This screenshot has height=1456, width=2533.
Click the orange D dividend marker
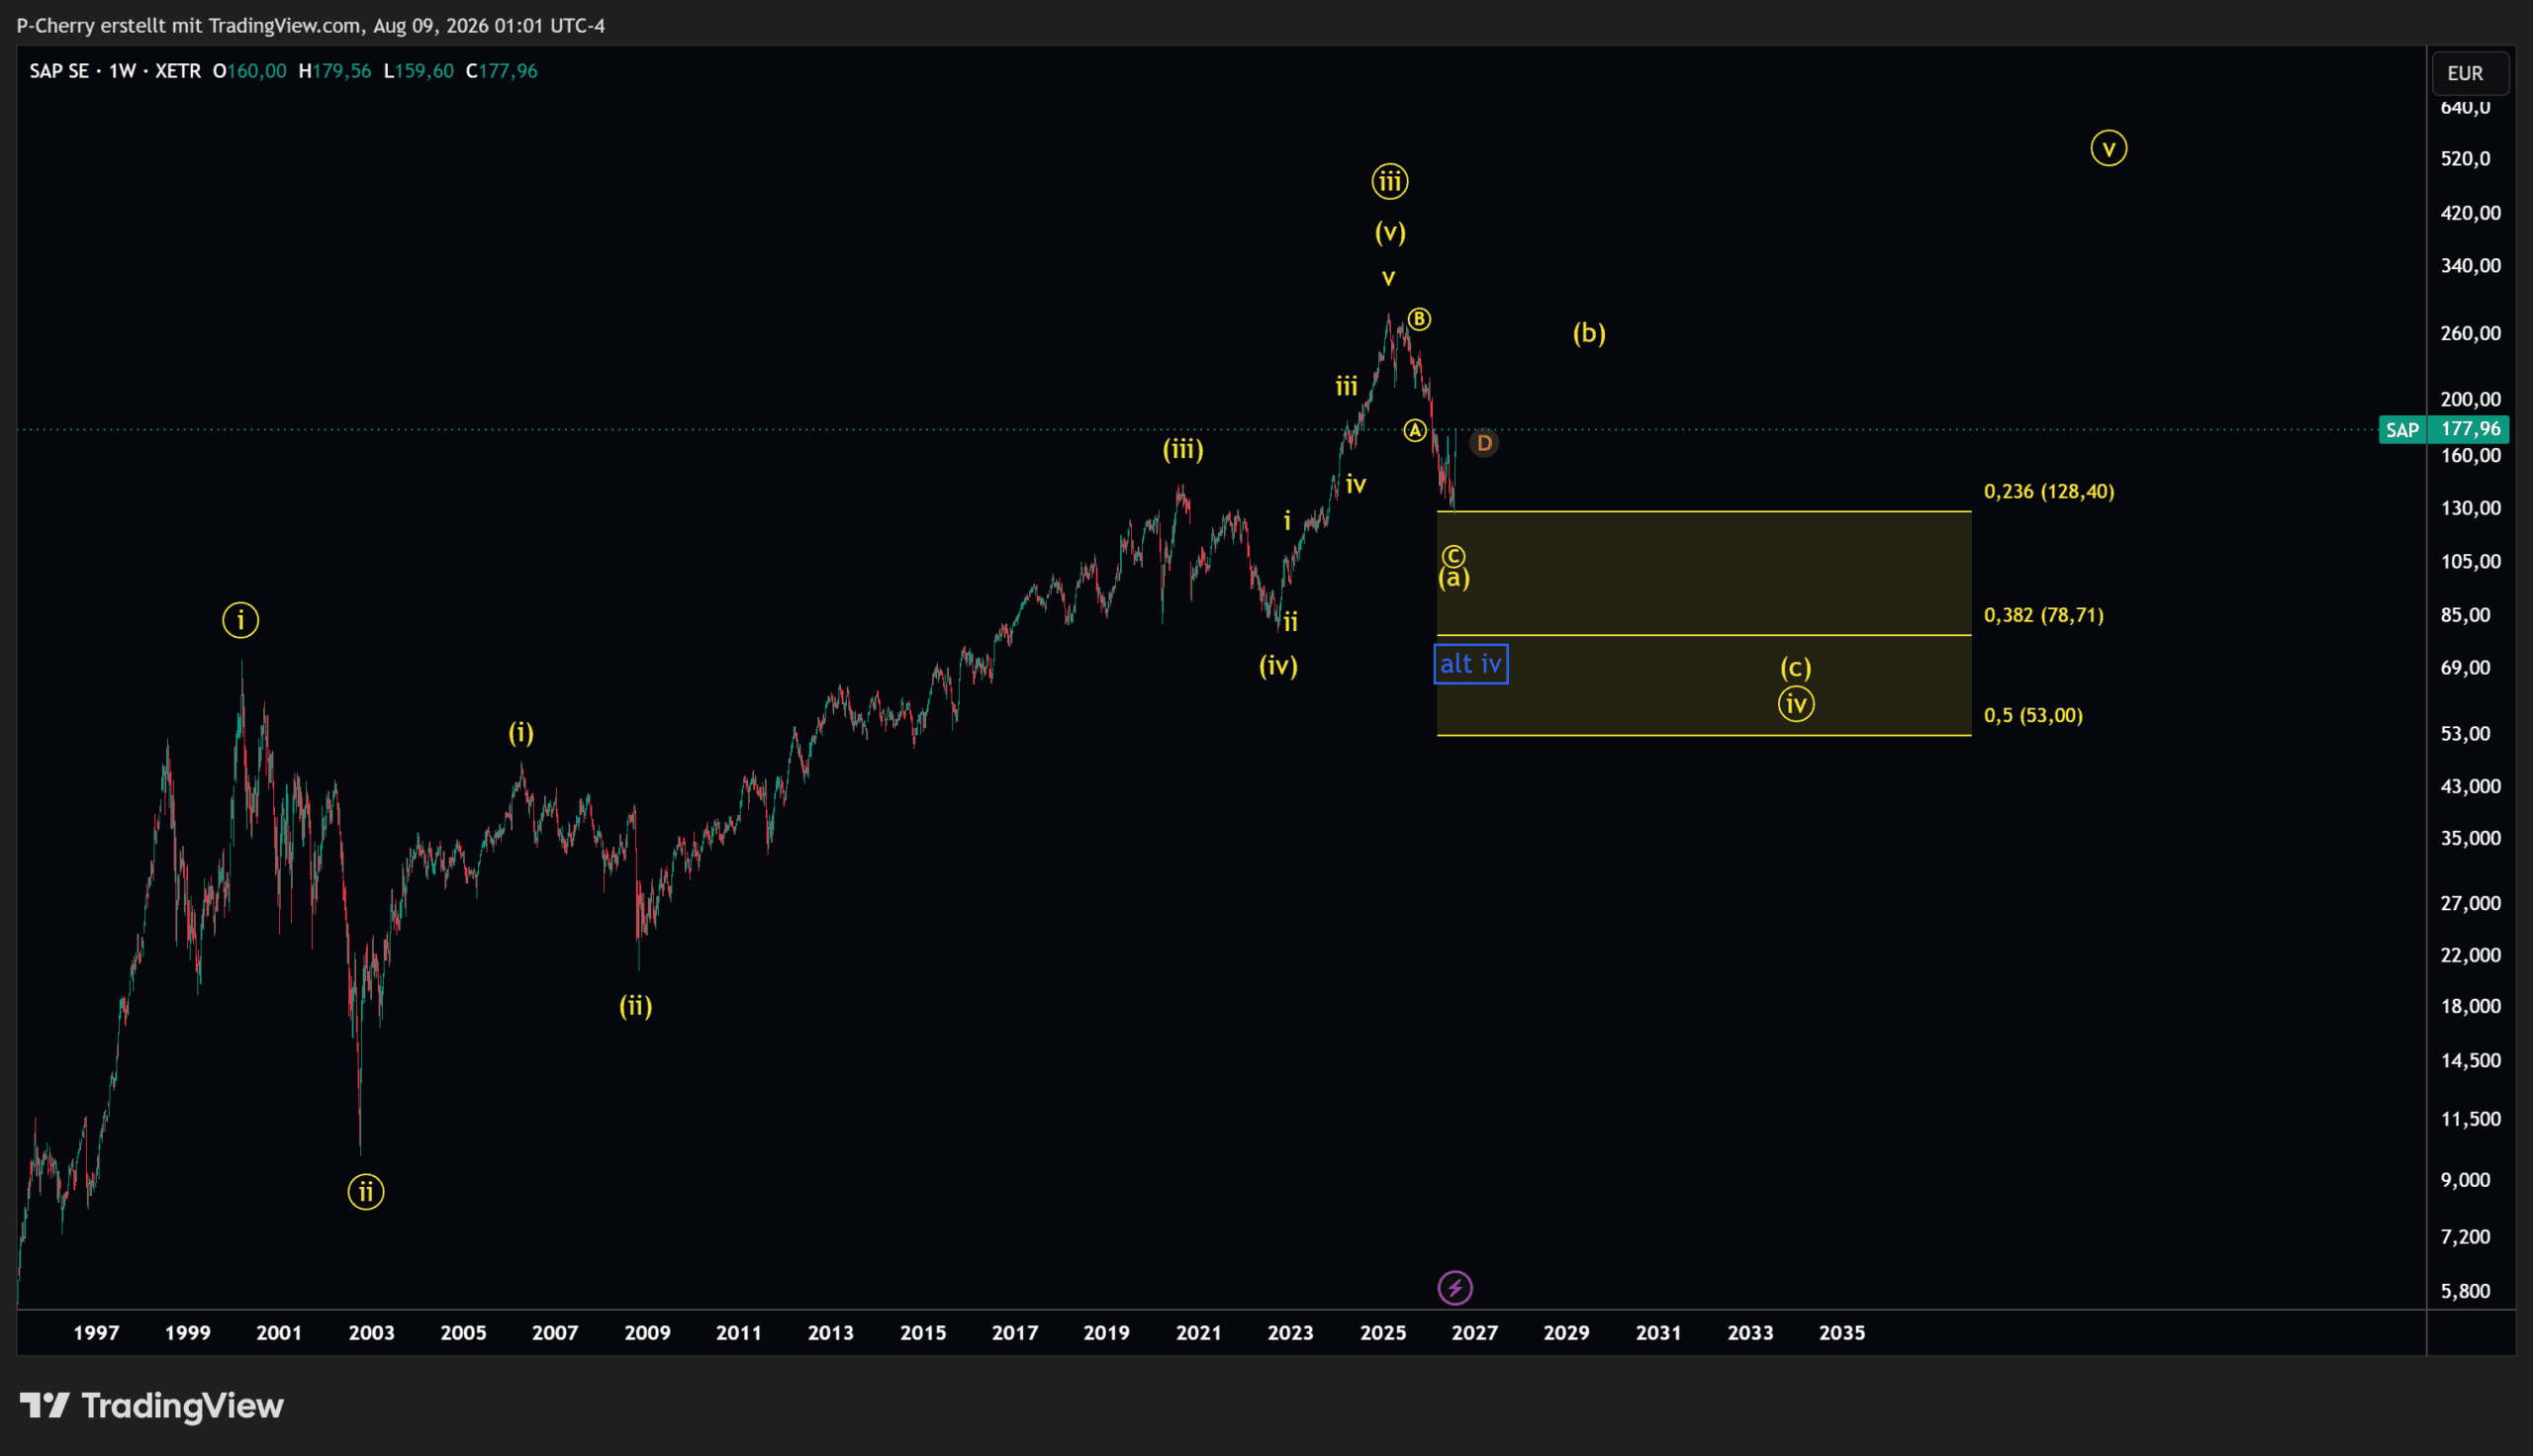(x=1484, y=443)
